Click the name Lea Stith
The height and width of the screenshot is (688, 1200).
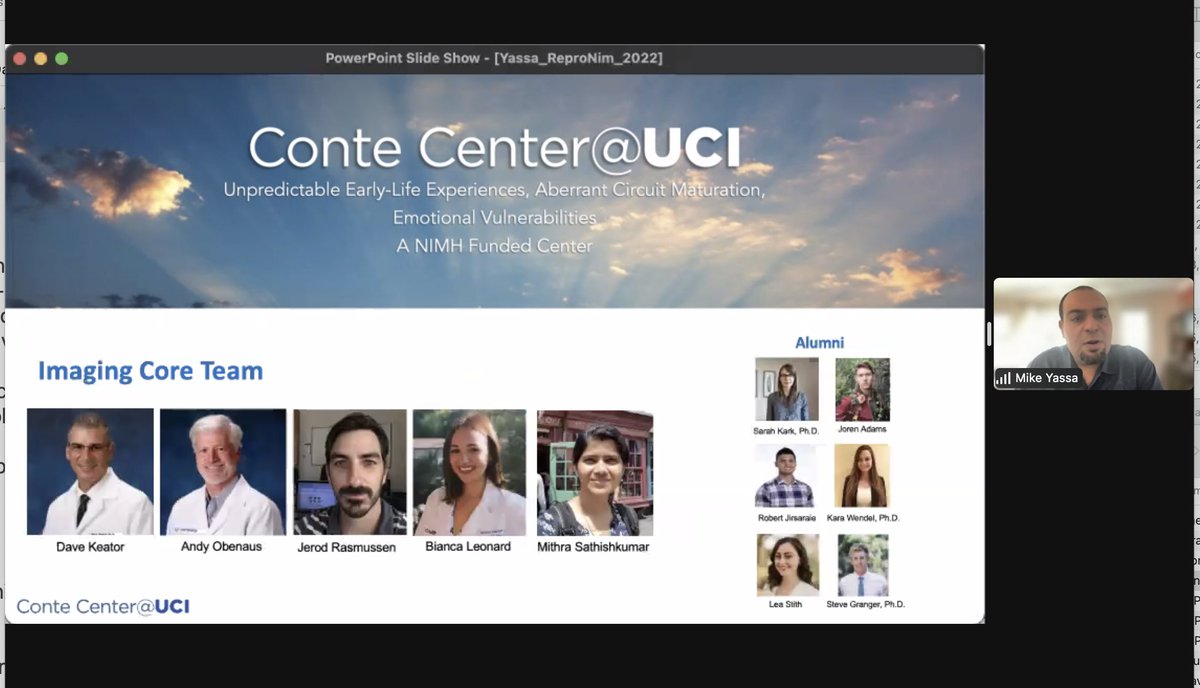pyautogui.click(x=785, y=605)
